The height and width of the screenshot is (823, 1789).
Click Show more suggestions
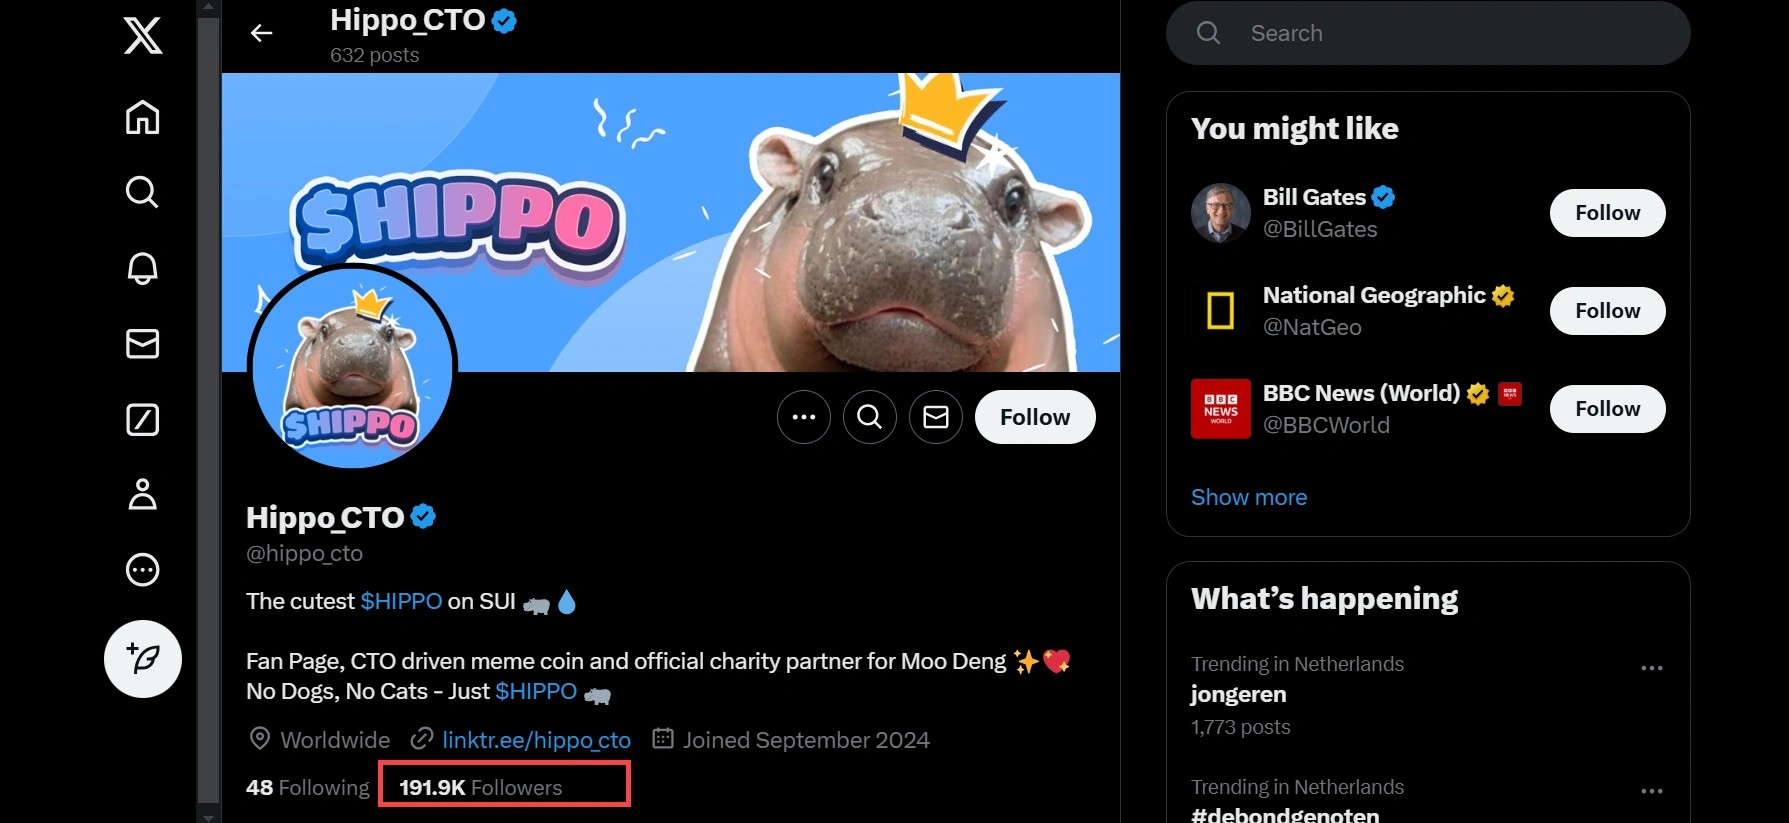tap(1249, 497)
